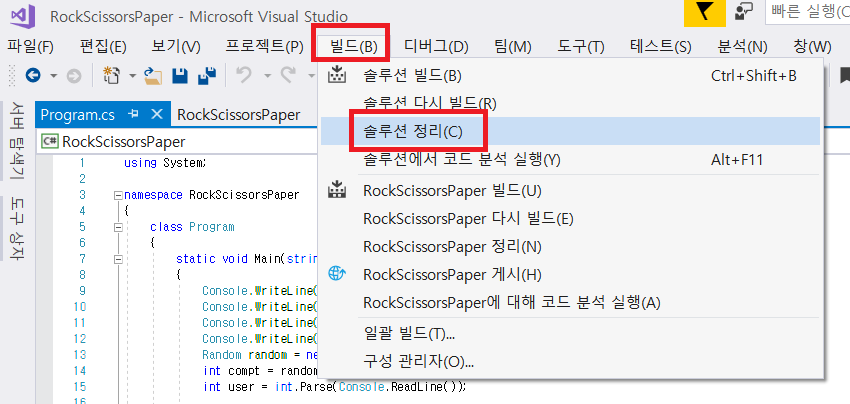Click the Save All toolbar icon

(x=207, y=76)
